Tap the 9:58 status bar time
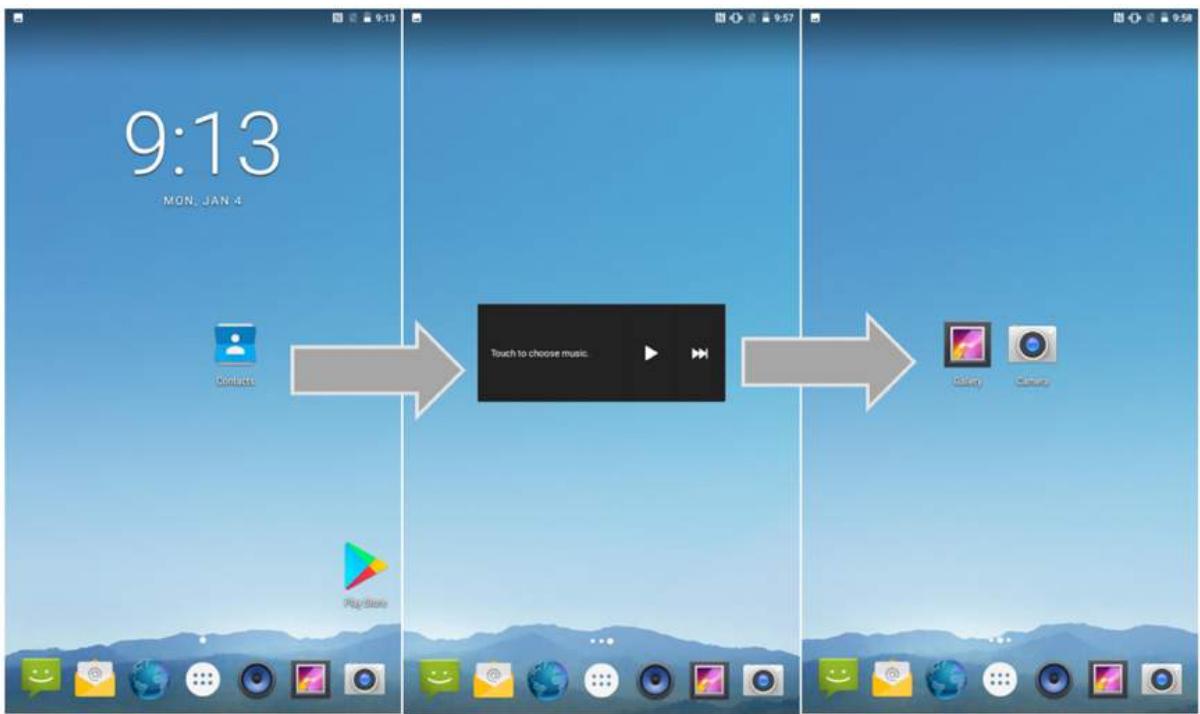This screenshot has height=714, width=1200. click(1183, 18)
